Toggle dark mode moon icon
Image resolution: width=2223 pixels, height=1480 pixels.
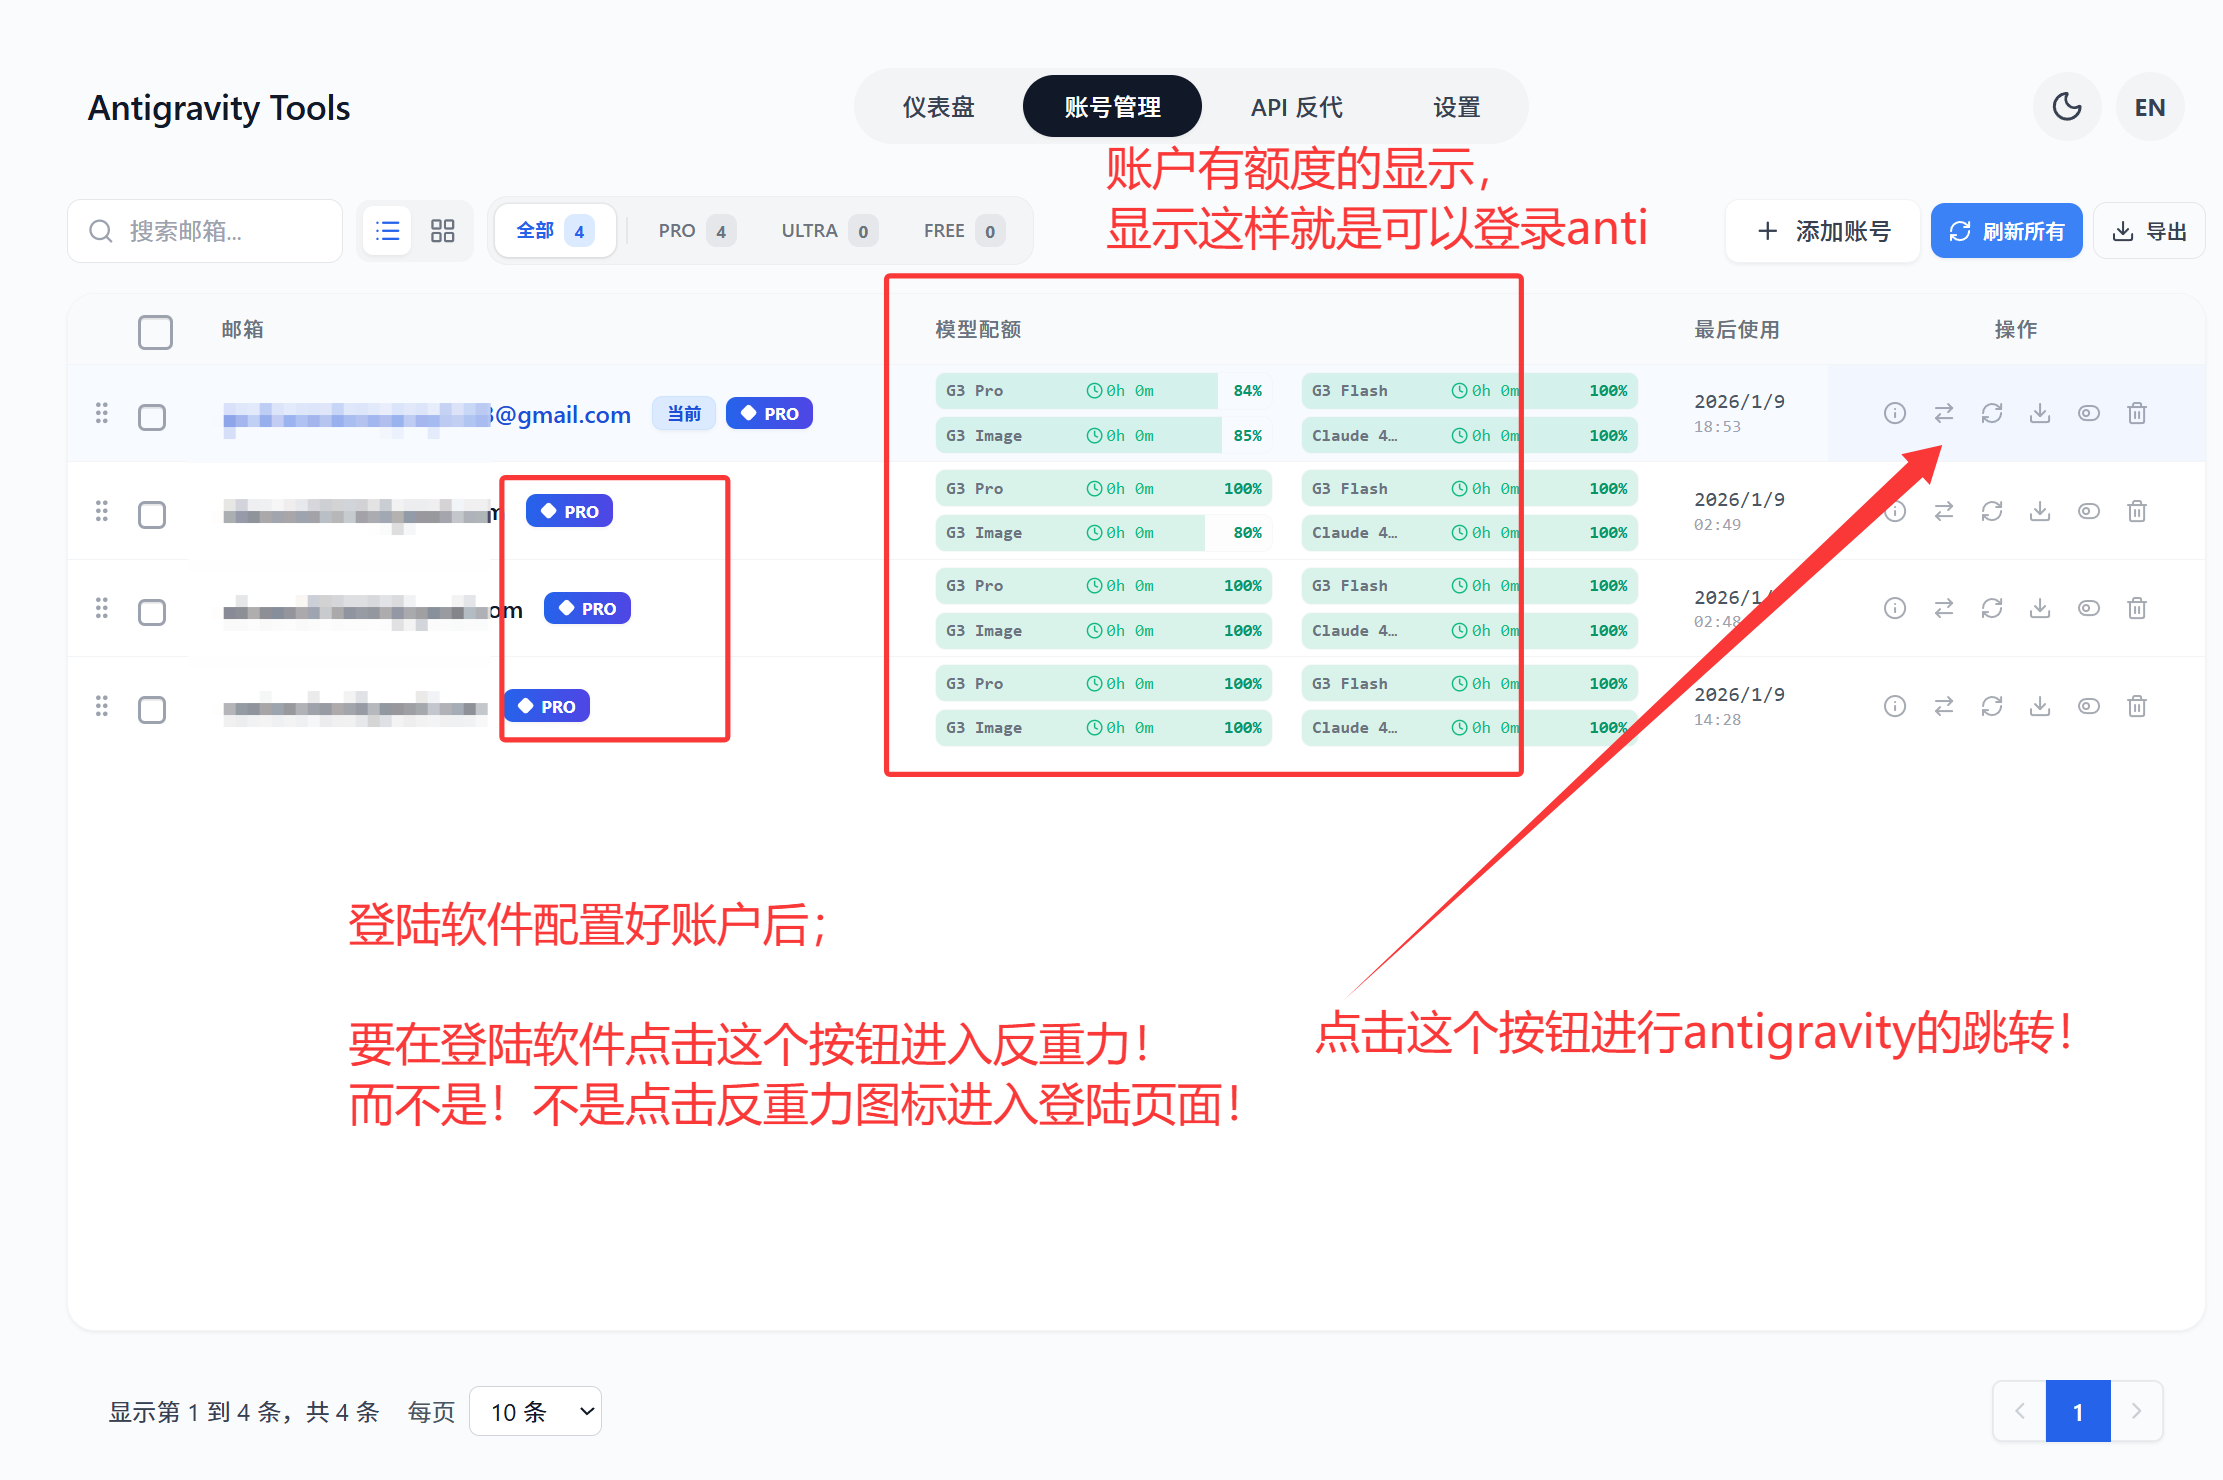(2066, 107)
